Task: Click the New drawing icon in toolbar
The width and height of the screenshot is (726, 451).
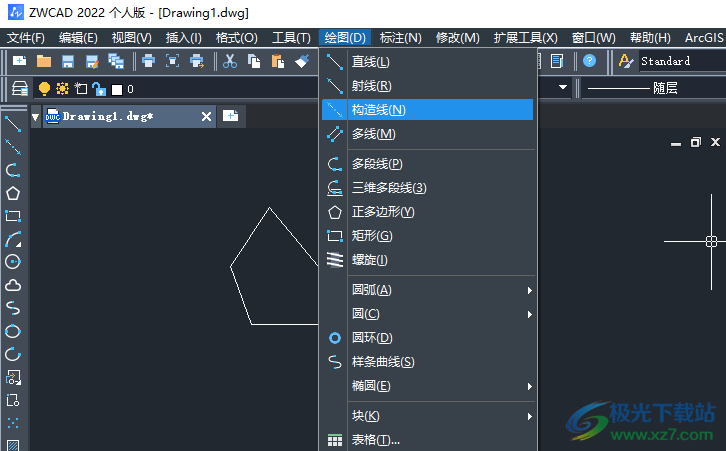Action: pos(19,61)
